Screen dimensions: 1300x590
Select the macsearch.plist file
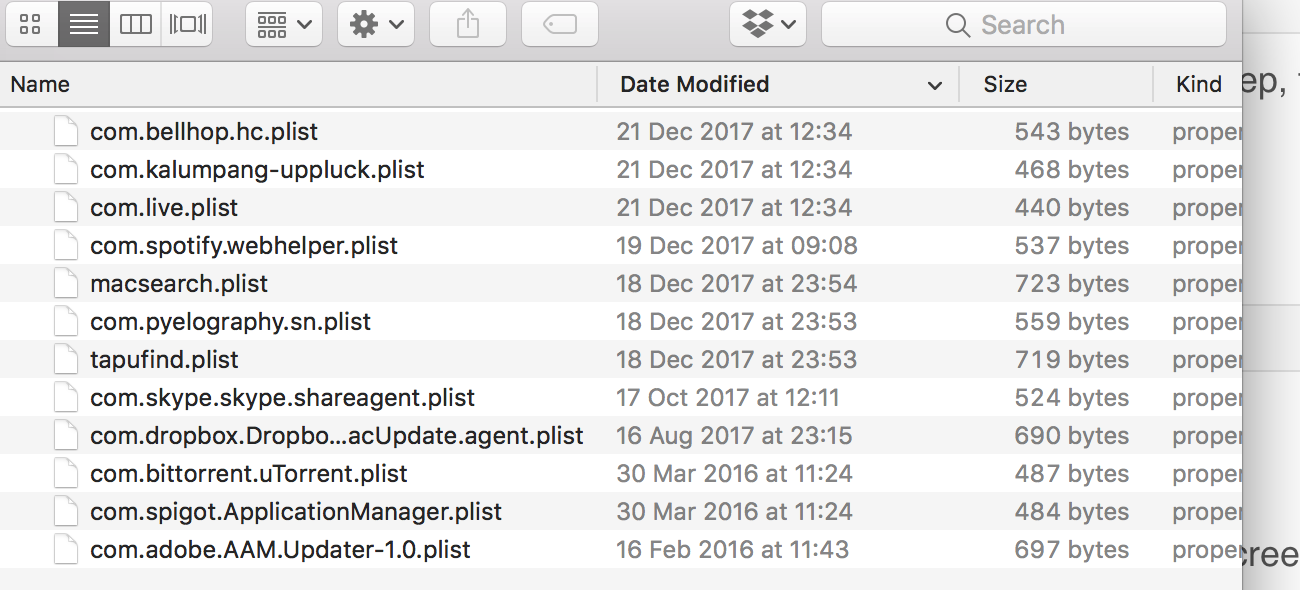179,283
